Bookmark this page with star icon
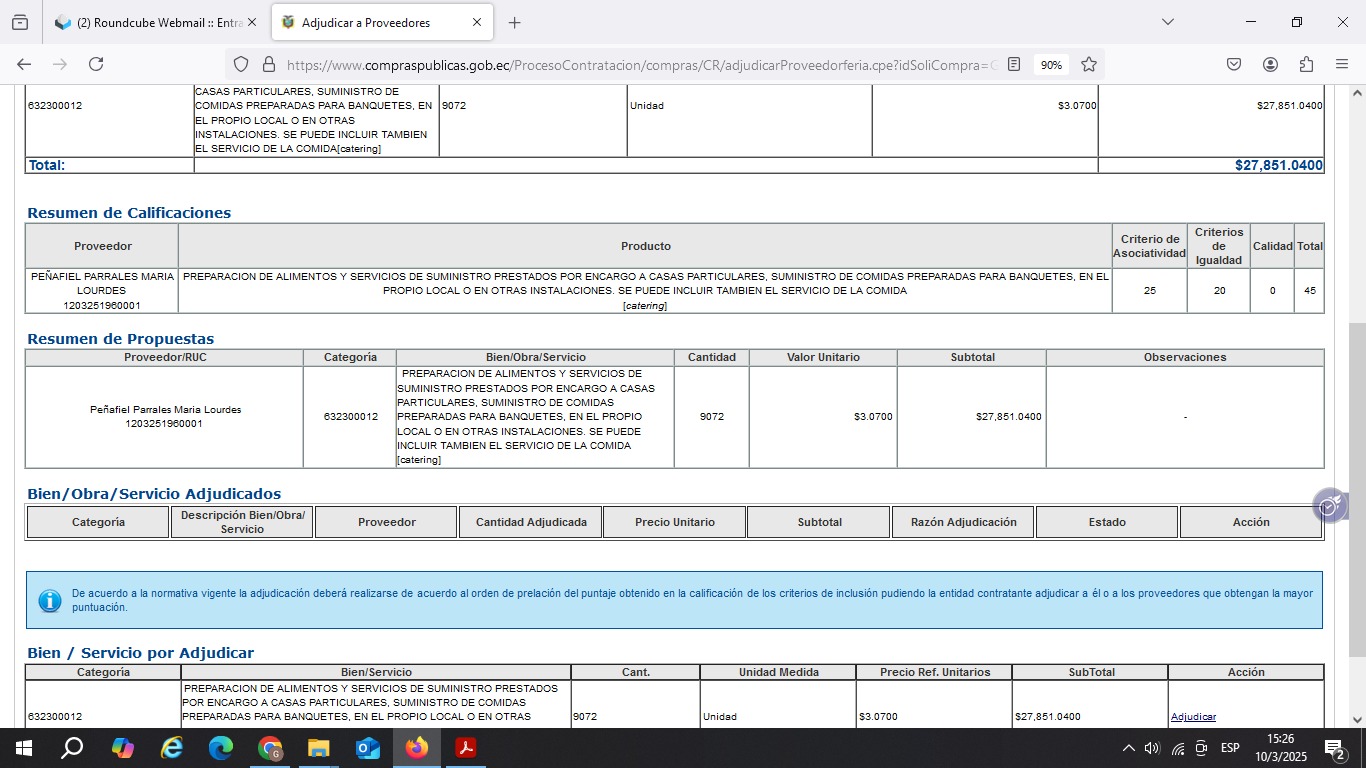The image size is (1366, 768). [x=1089, y=64]
